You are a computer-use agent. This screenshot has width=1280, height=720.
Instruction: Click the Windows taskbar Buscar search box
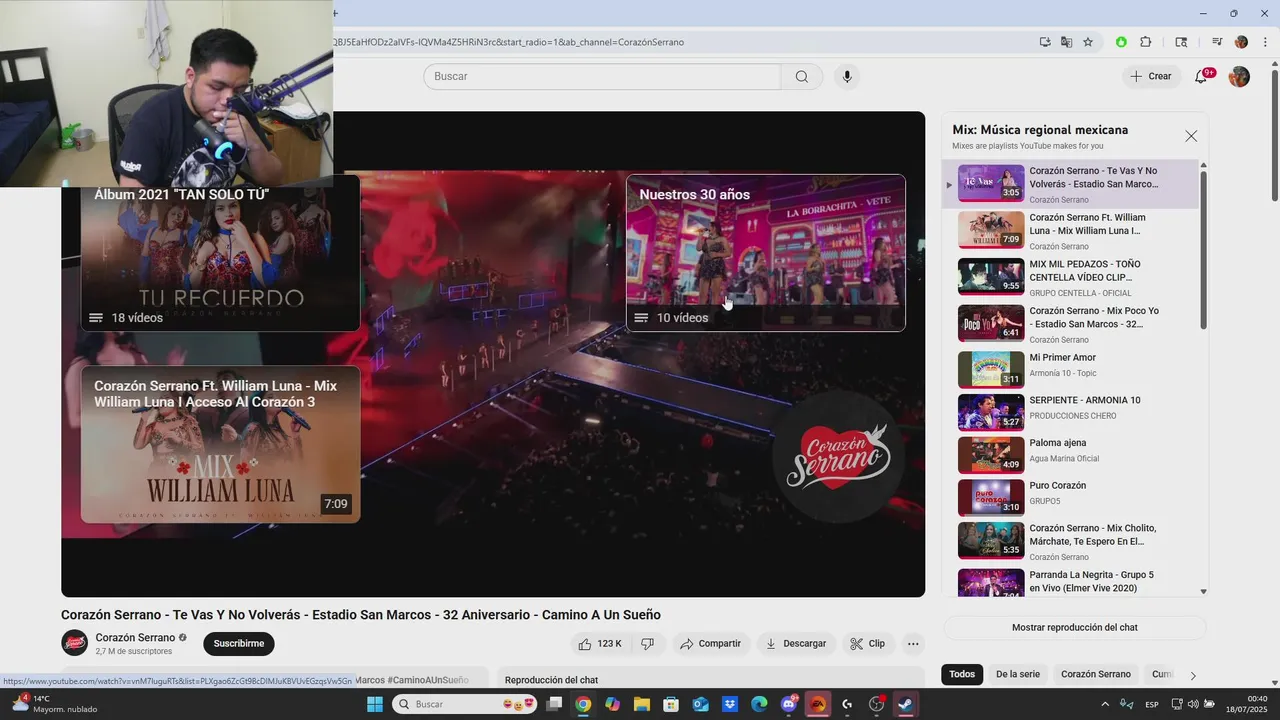tap(464, 704)
